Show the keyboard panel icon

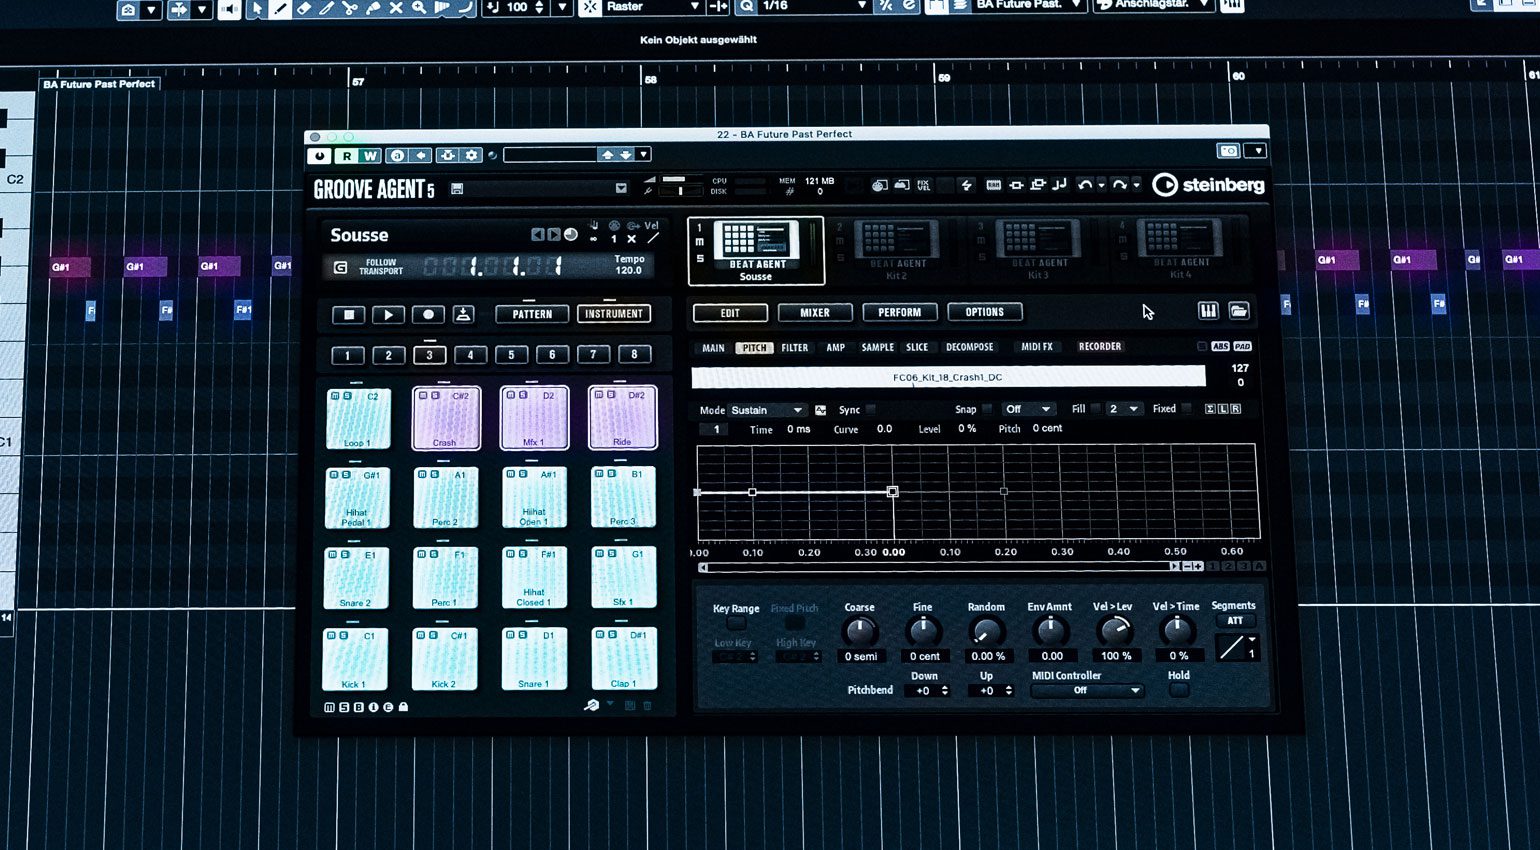[x=1208, y=311]
